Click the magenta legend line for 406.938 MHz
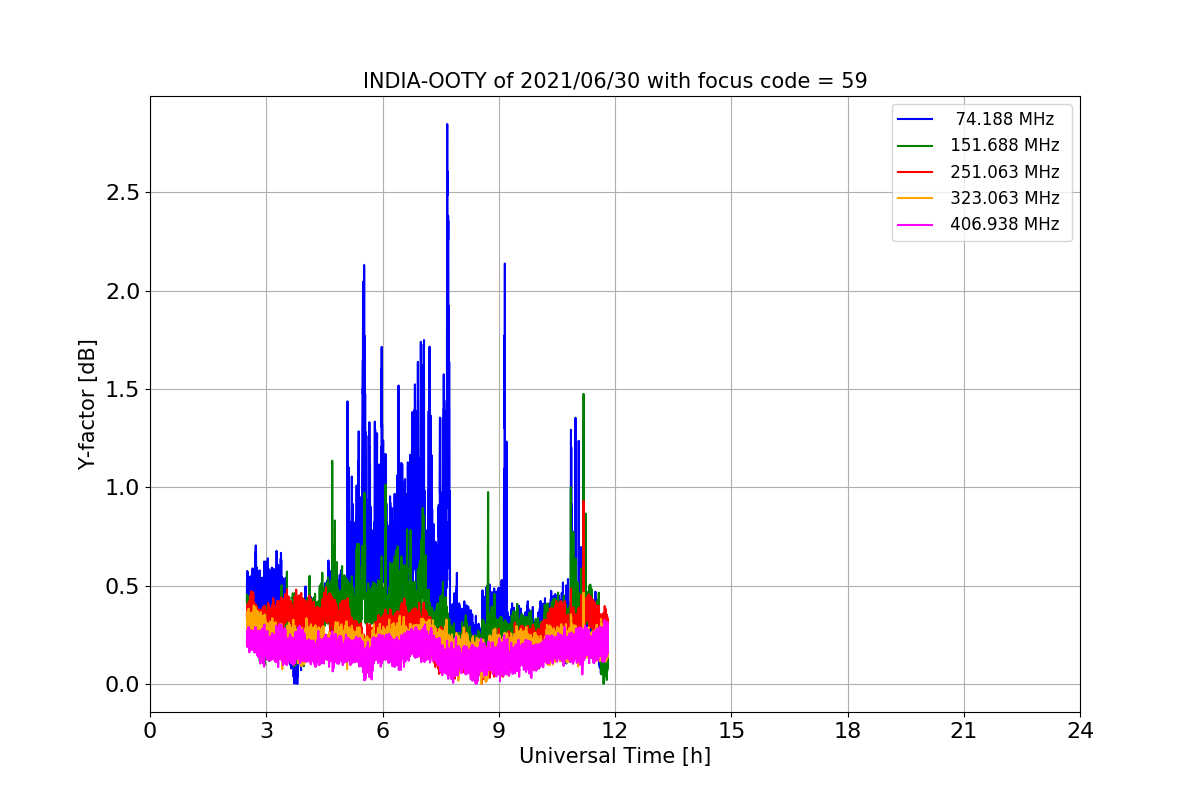Viewport: 1200px width, 800px height. (x=915, y=224)
